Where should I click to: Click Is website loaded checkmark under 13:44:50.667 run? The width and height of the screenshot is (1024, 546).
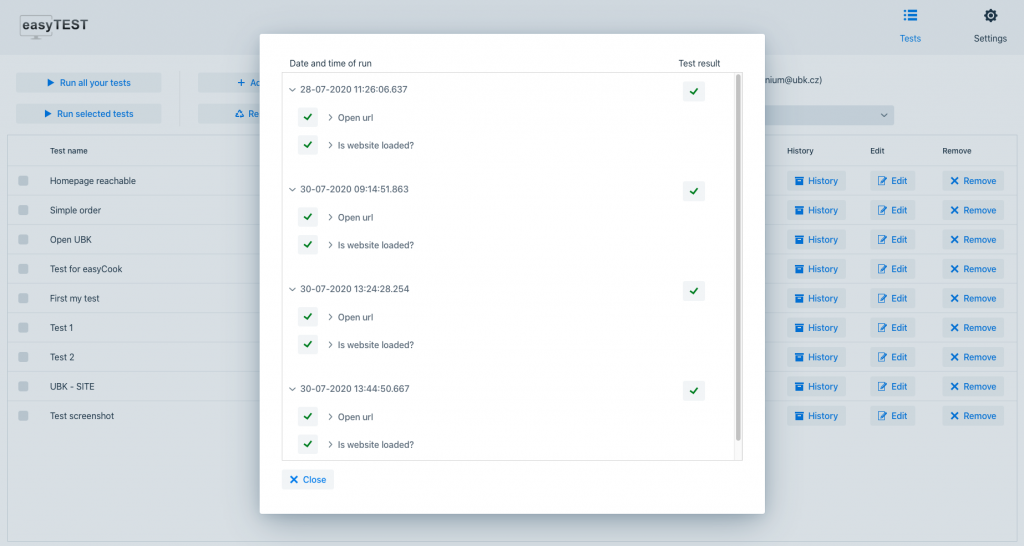tap(308, 444)
